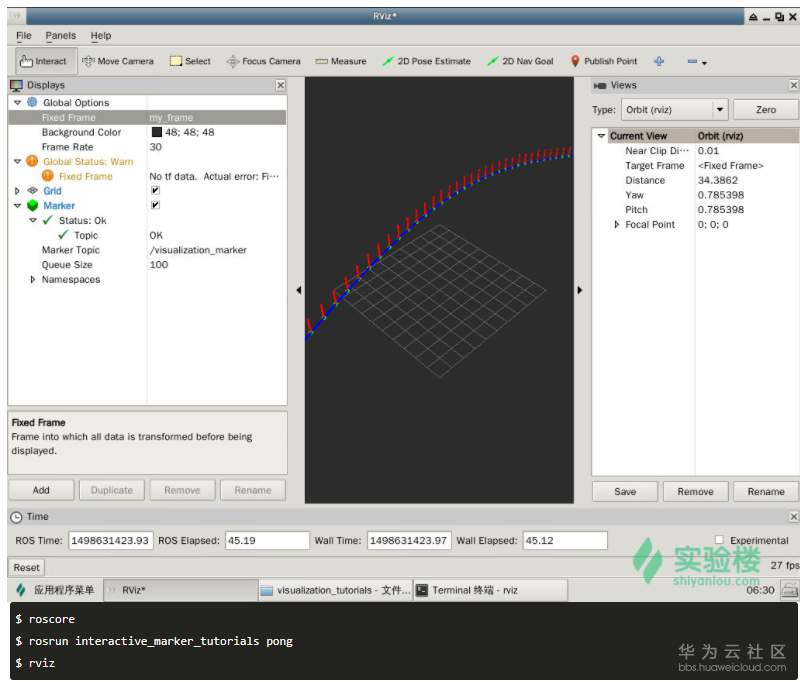Choose the Focus Camera tool
Image resolution: width=800 pixels, height=682 pixels.
click(263, 61)
